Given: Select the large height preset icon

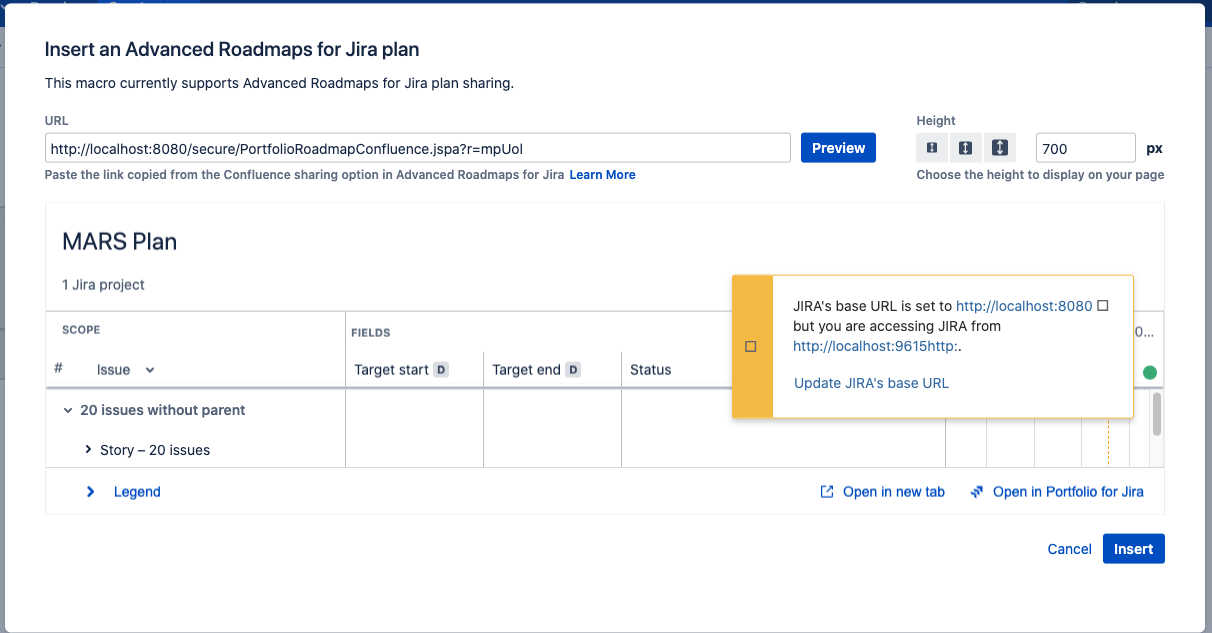Looking at the screenshot, I should [x=1000, y=148].
